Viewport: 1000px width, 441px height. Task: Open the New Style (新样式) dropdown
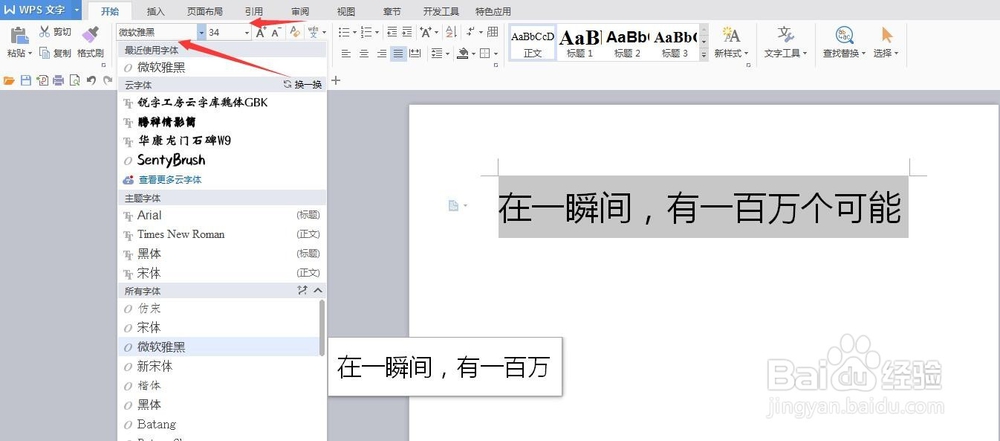click(746, 54)
